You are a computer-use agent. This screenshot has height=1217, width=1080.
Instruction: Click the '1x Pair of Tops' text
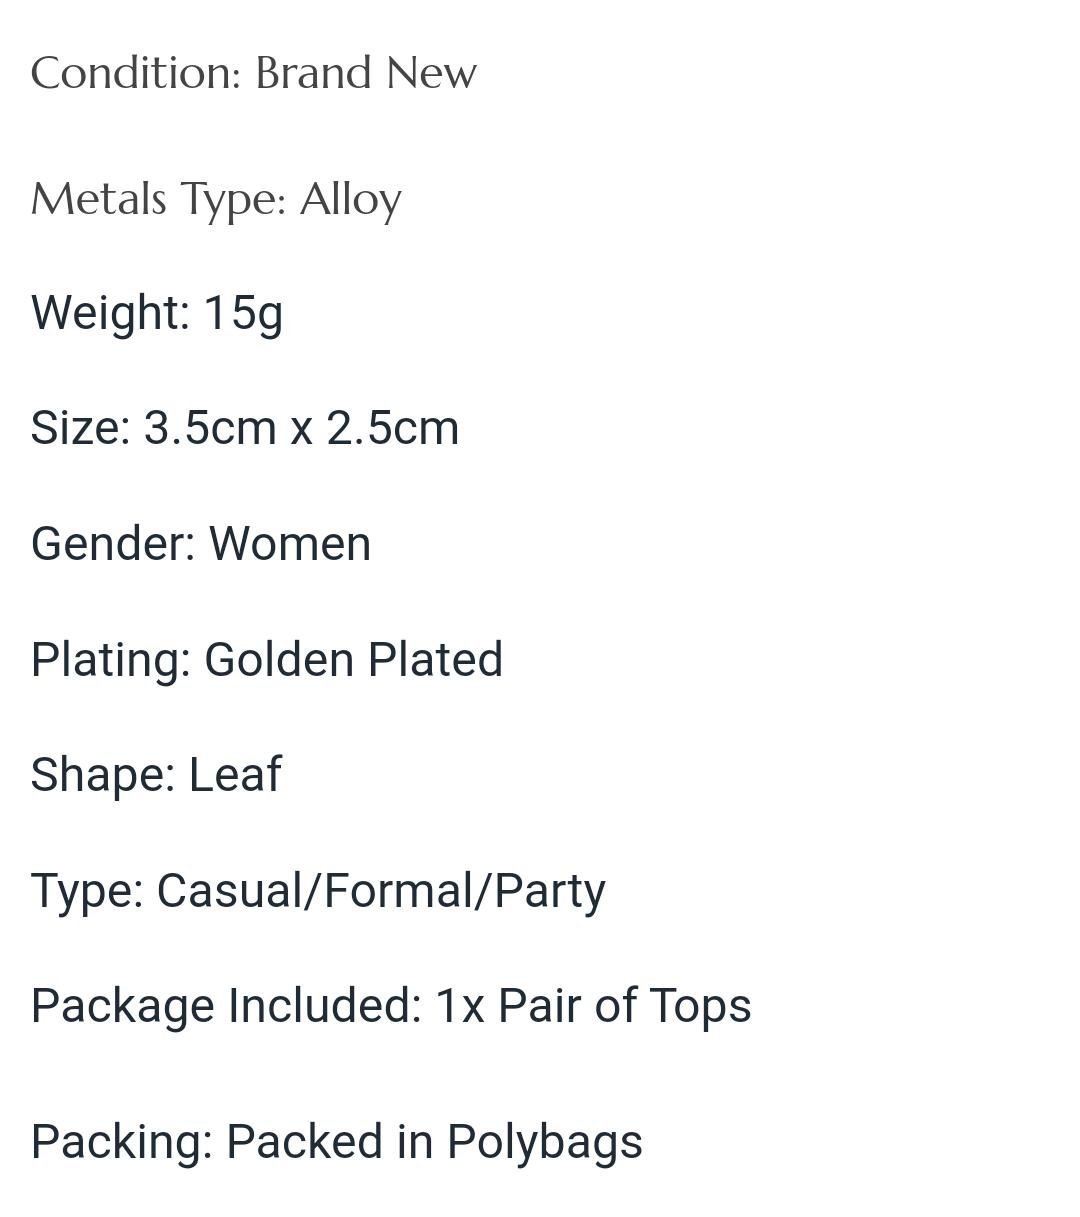593,1006
